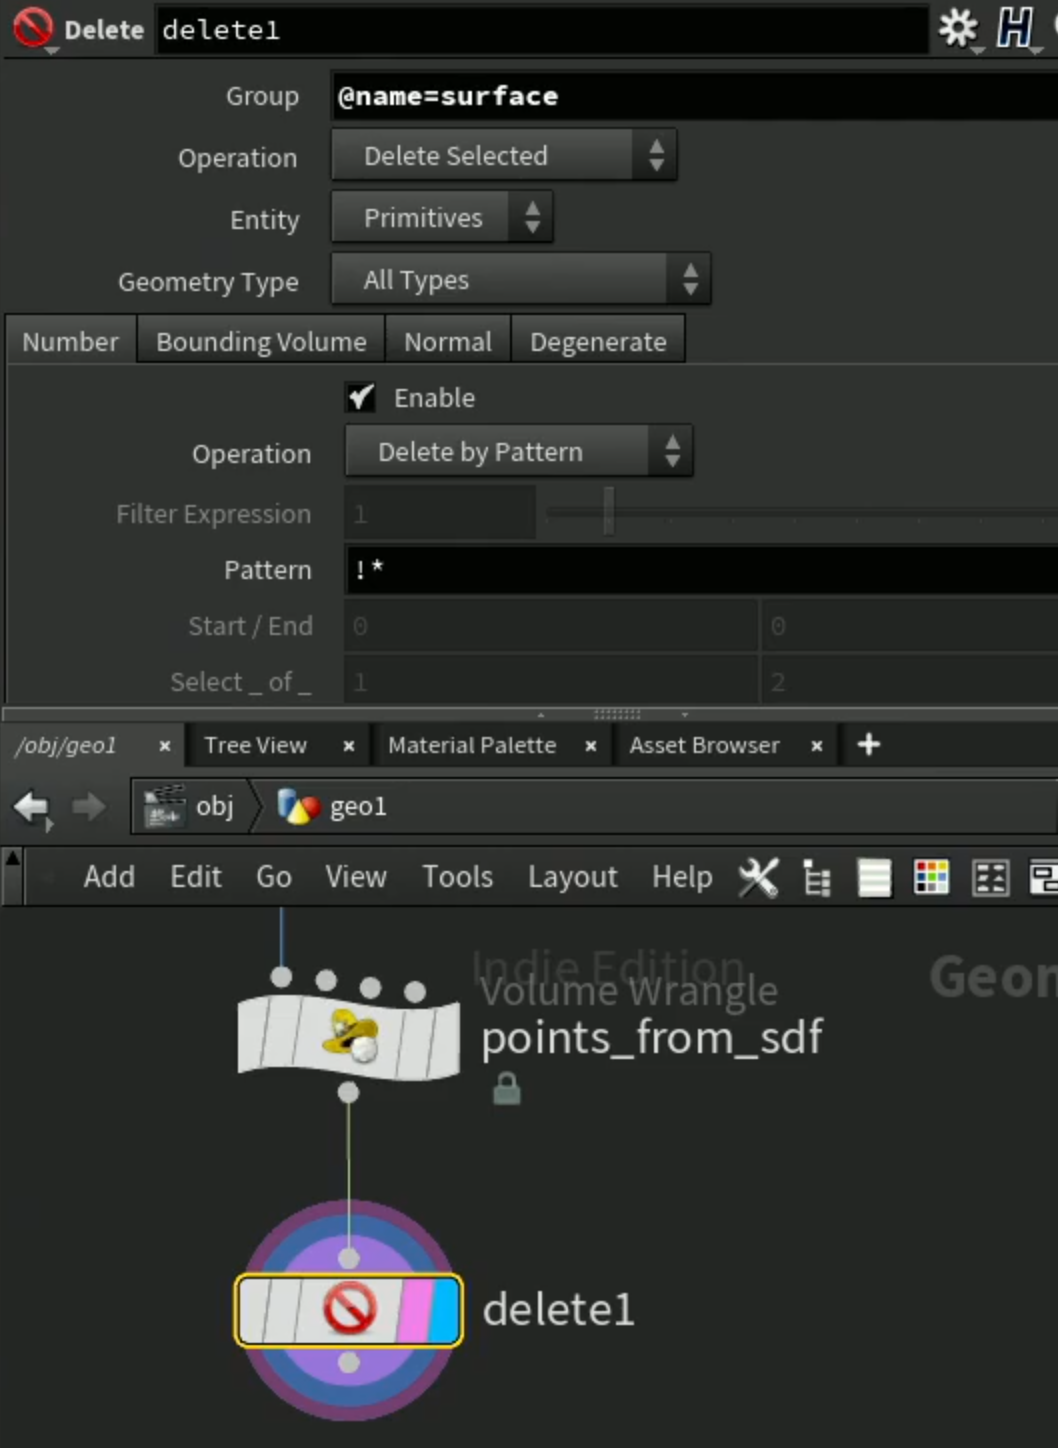Open the color palette icon in network toolbar
The height and width of the screenshot is (1448, 1058).
(931, 878)
